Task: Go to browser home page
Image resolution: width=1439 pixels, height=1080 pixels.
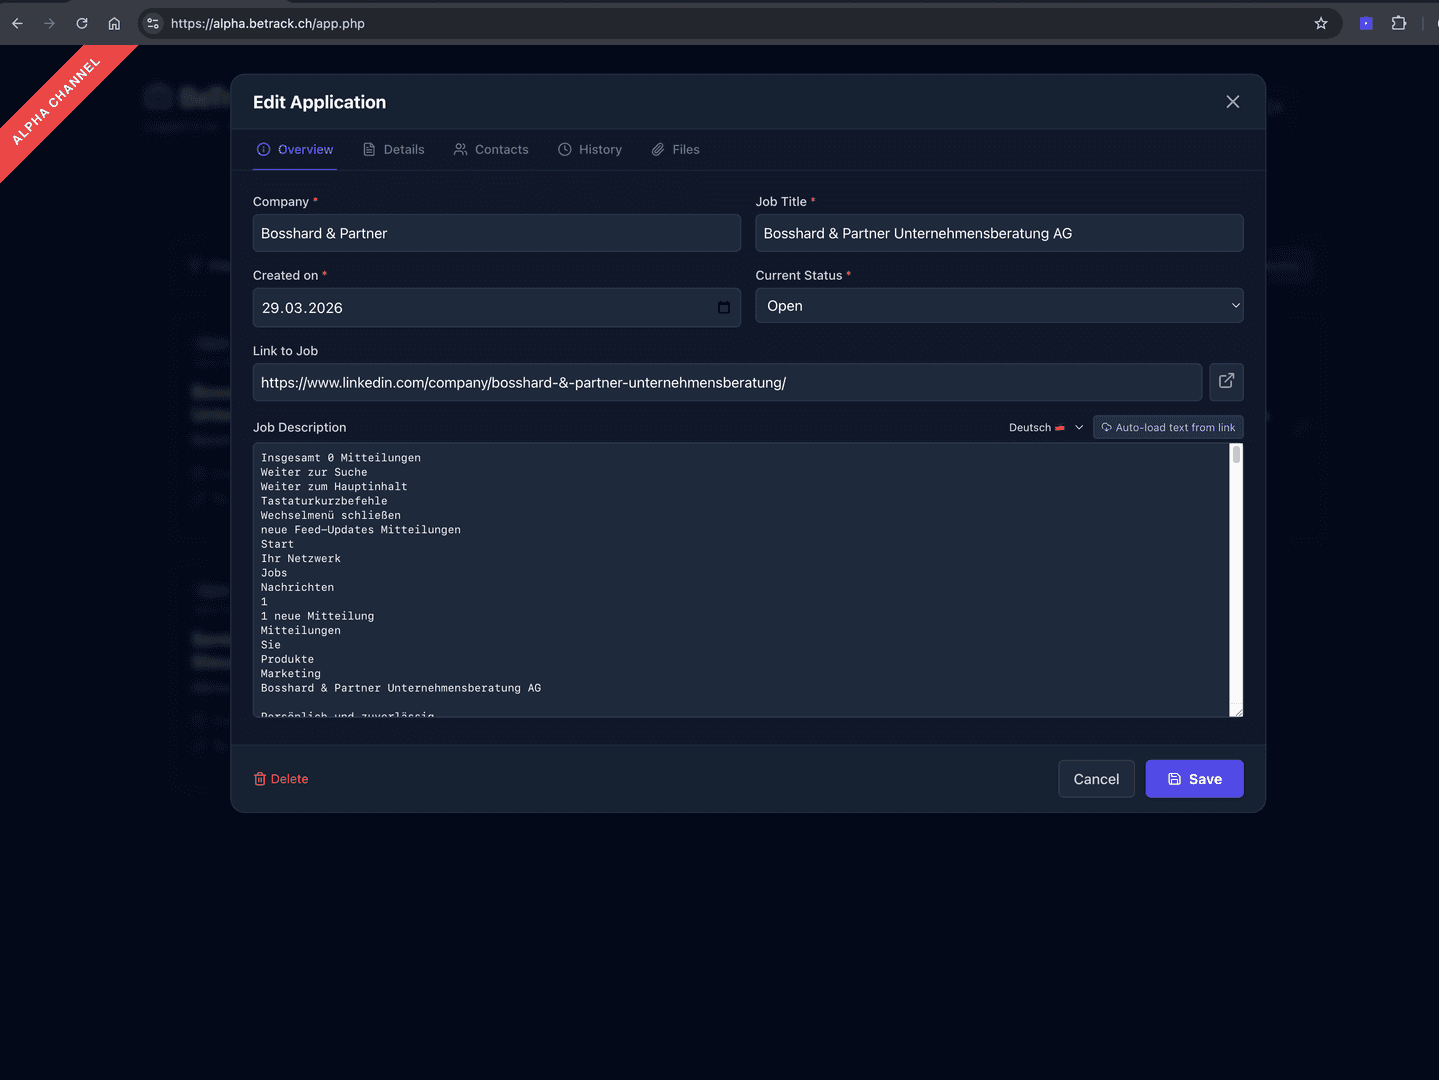Action: click(114, 23)
